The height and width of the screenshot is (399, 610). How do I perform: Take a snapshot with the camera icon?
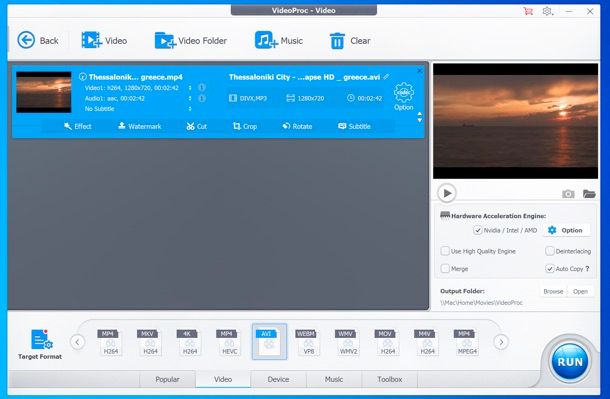click(x=568, y=193)
